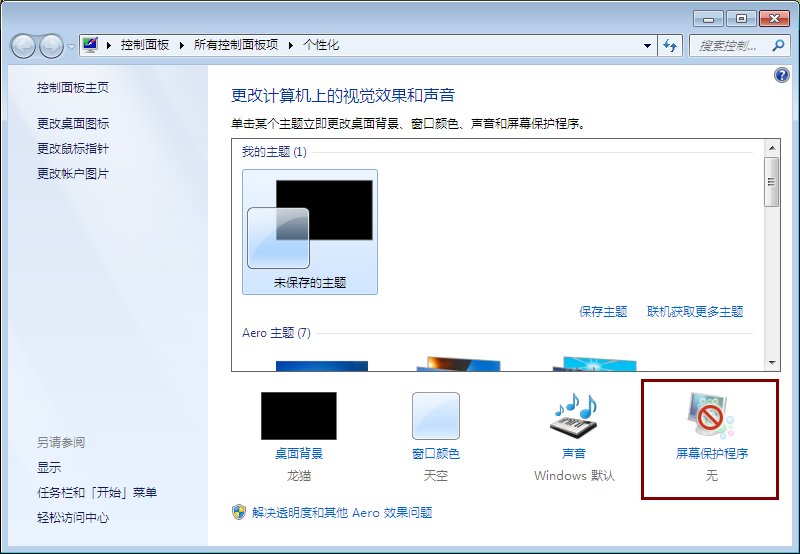
Task: Open 轻松访问中心 link
Action: point(73,517)
